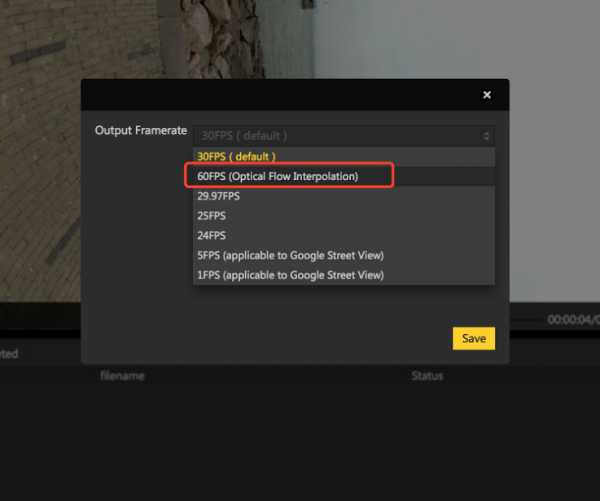600x501 pixels.
Task: Select 30FPS (default) option
Action: [x=237, y=157]
